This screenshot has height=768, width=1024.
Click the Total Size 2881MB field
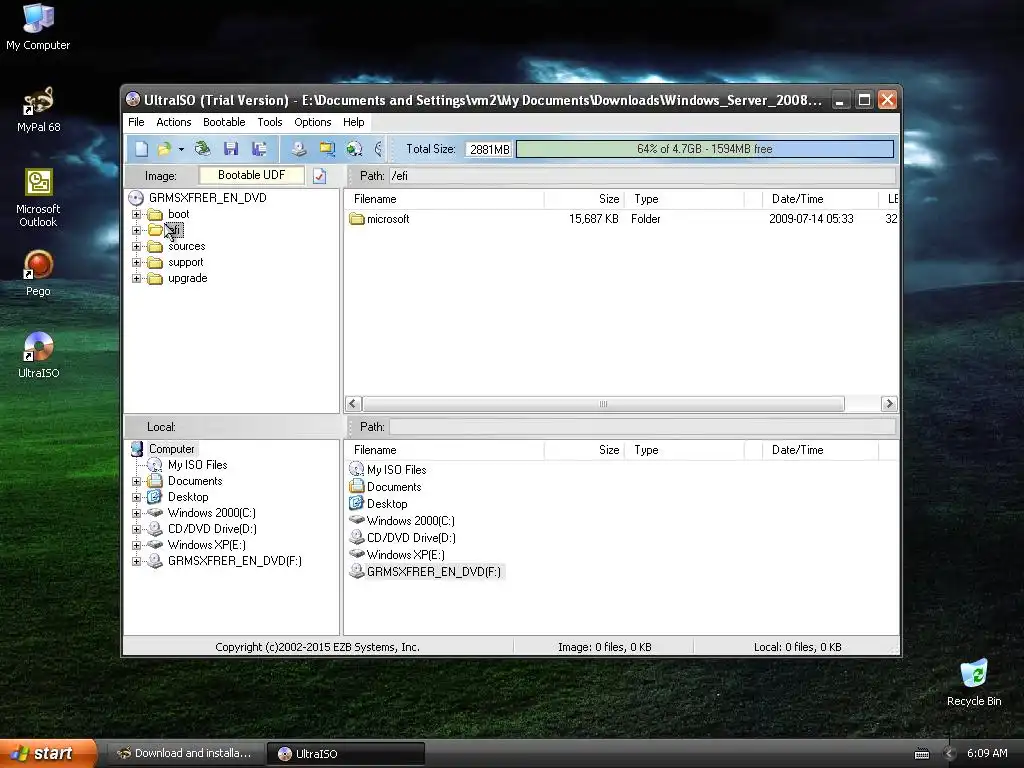coord(489,149)
